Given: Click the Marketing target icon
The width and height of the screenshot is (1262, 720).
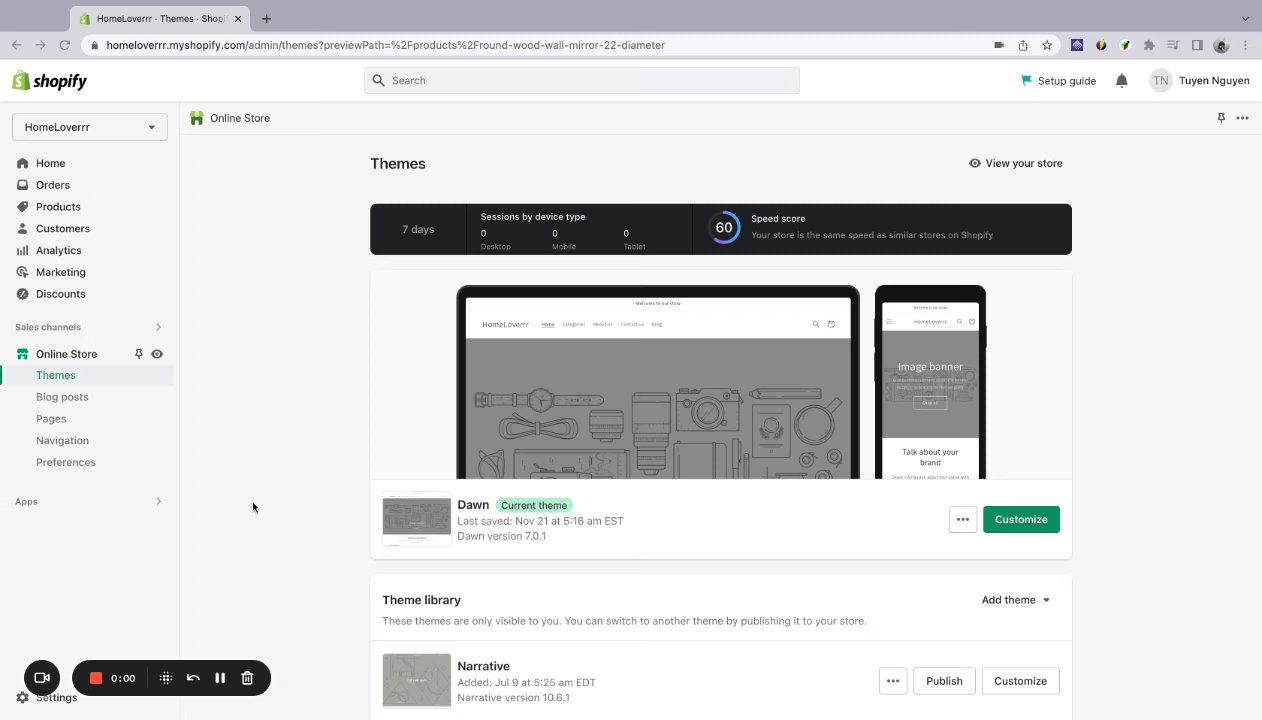Looking at the screenshot, I should (x=23, y=272).
